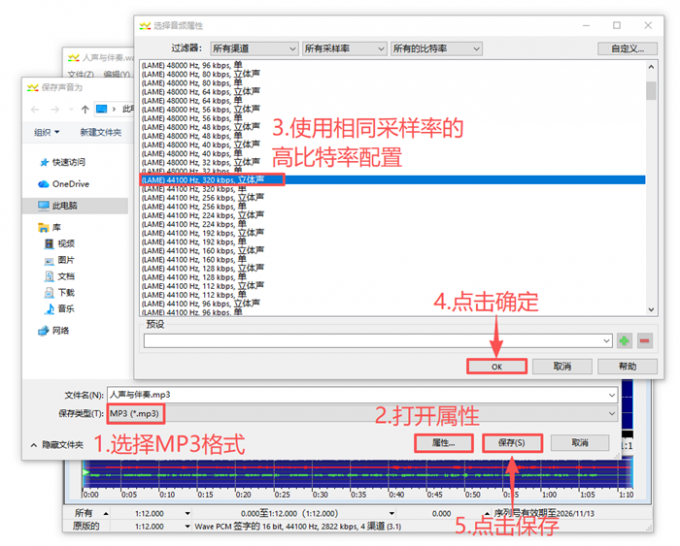
Task: Select row 44100 Hz, 224 kbps, 单
Action: 393,224
